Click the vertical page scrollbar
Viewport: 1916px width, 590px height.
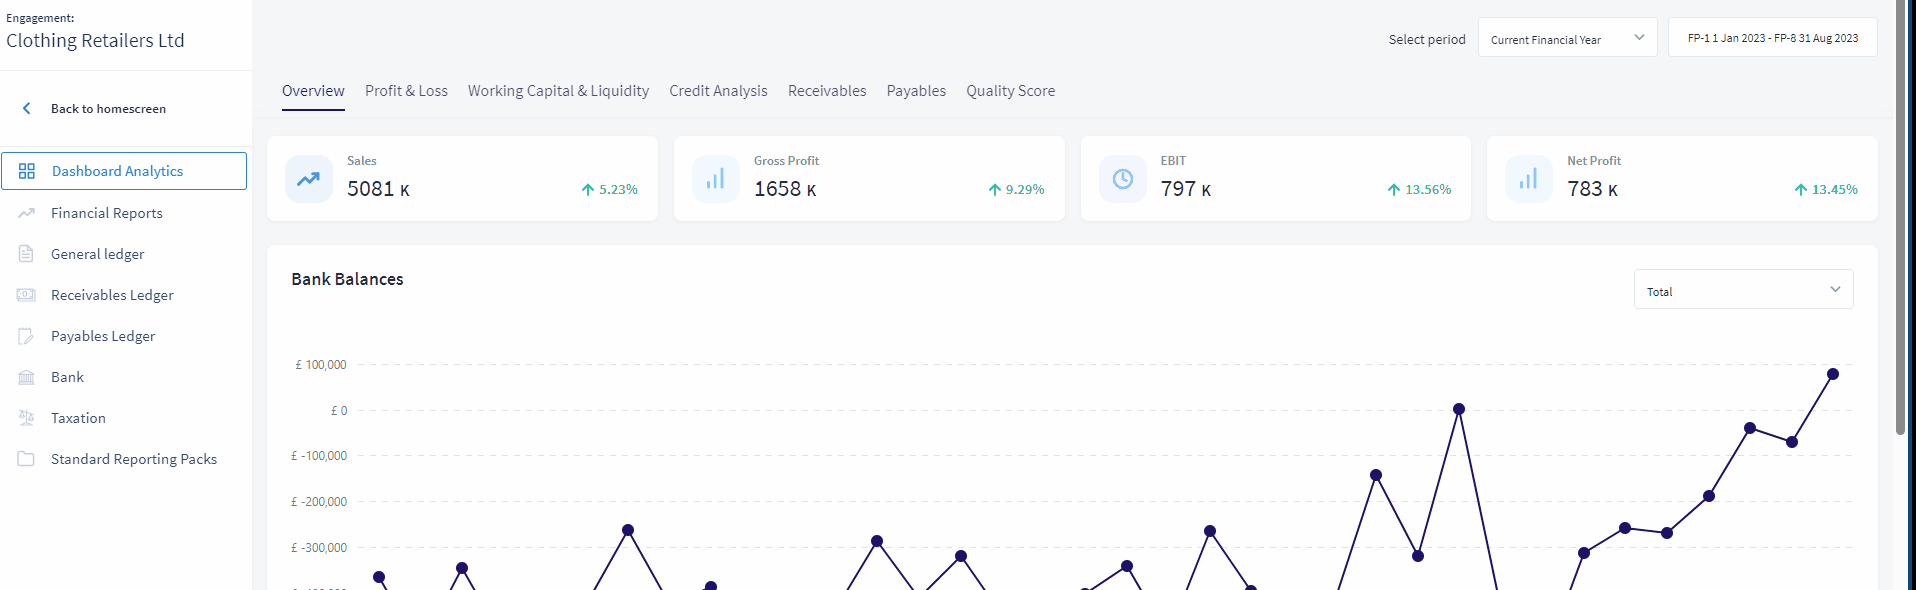coord(1900,218)
